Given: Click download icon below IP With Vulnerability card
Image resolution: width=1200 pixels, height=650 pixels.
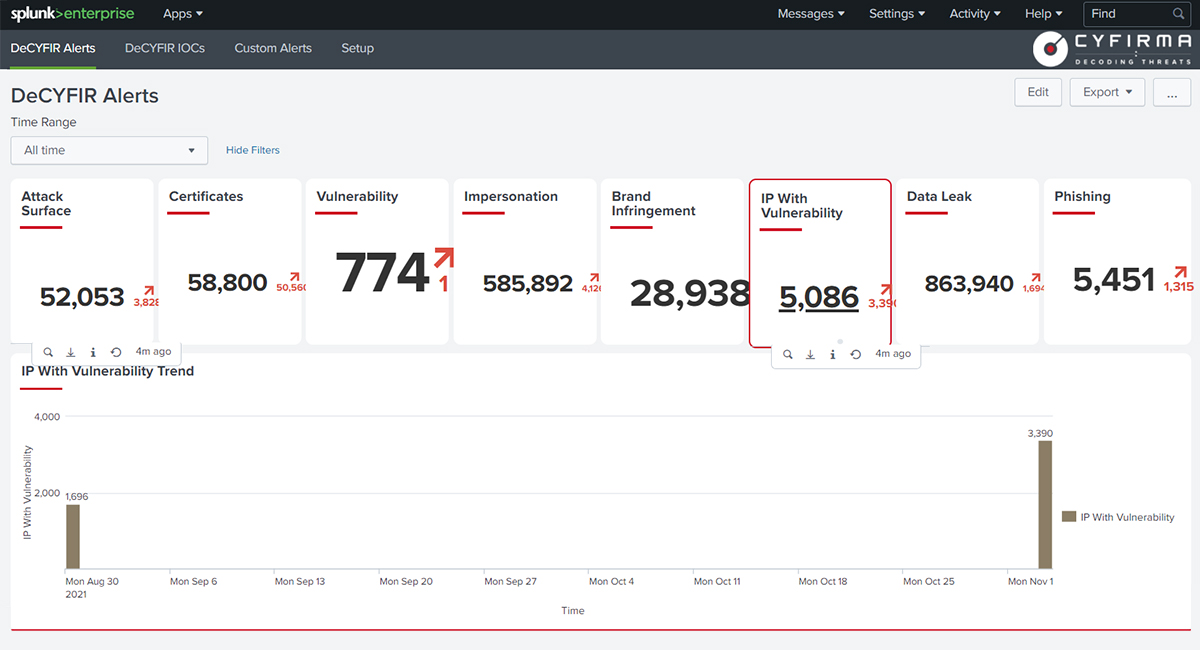Looking at the screenshot, I should point(810,354).
